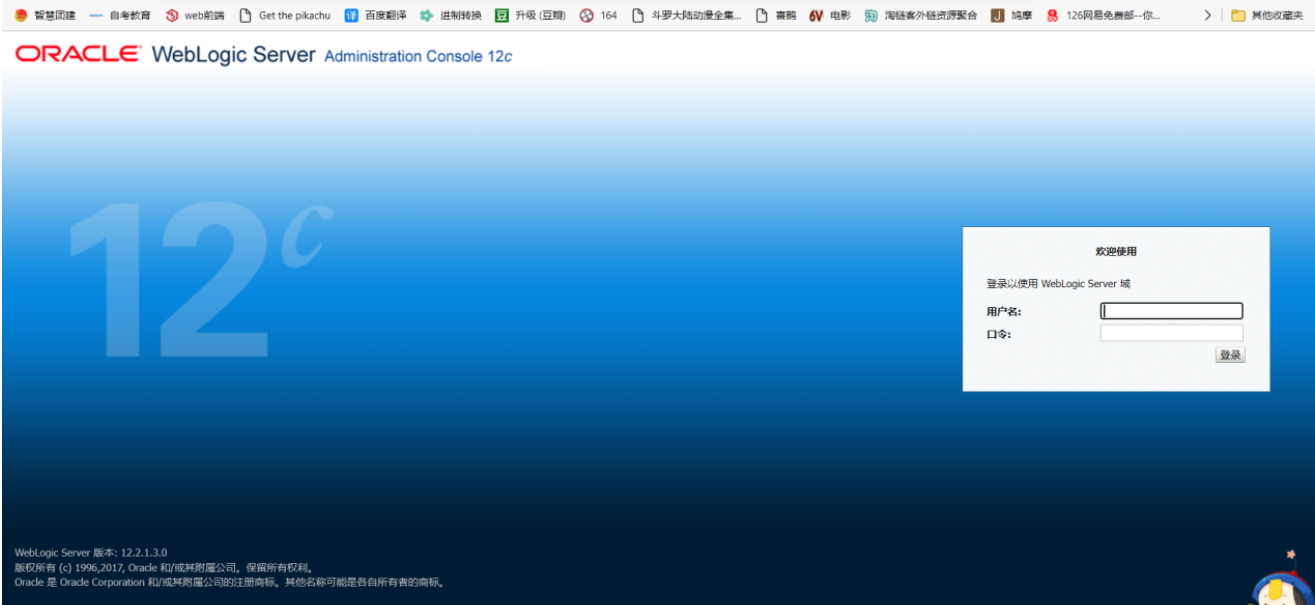The width and height of the screenshot is (1315, 605).
Task: Click the 用户名: label
Action: click(x=1003, y=311)
